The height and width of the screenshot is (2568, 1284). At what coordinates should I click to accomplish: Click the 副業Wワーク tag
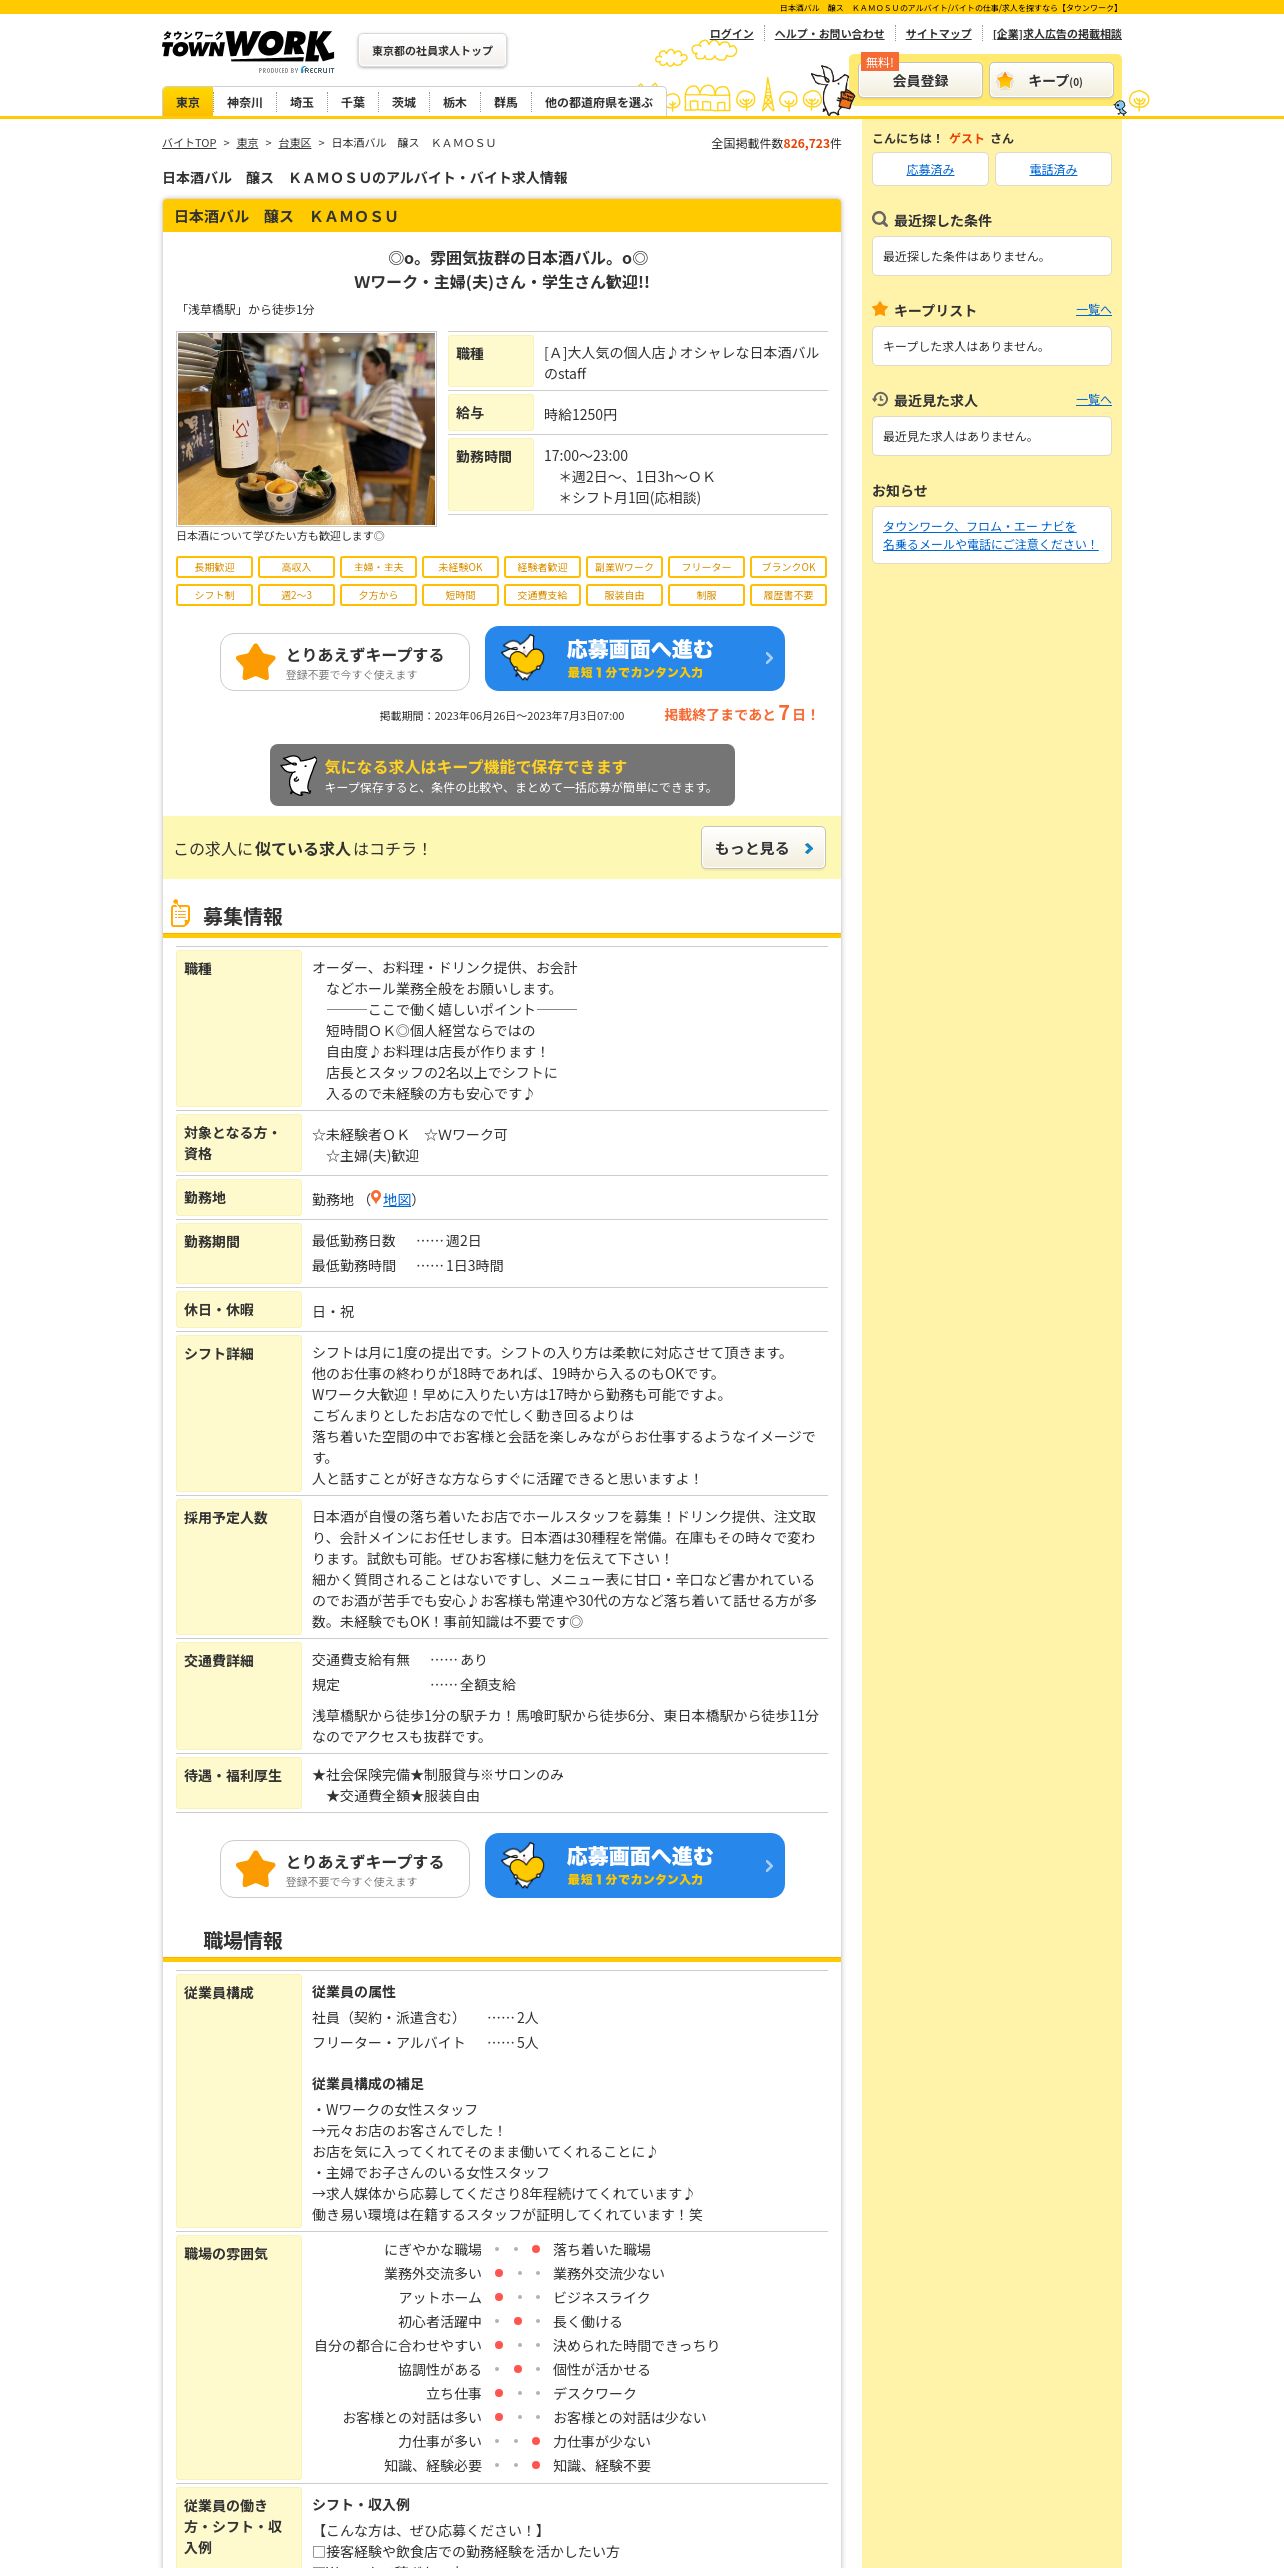(x=624, y=567)
